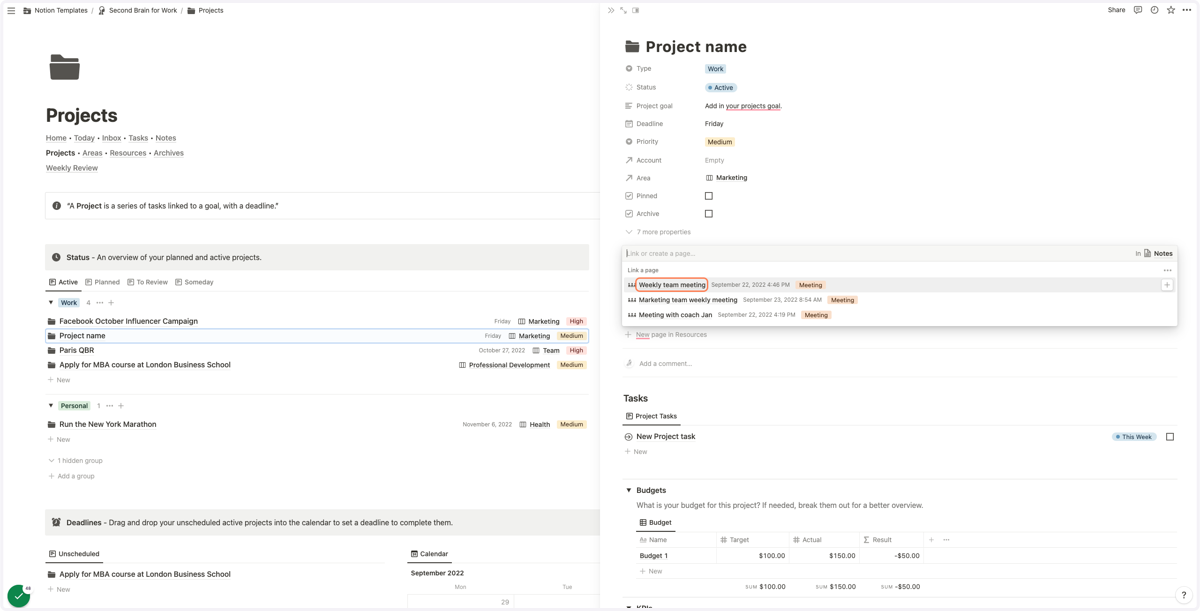Click the Share button
Image resolution: width=1200 pixels, height=611 pixels.
coord(1116,10)
